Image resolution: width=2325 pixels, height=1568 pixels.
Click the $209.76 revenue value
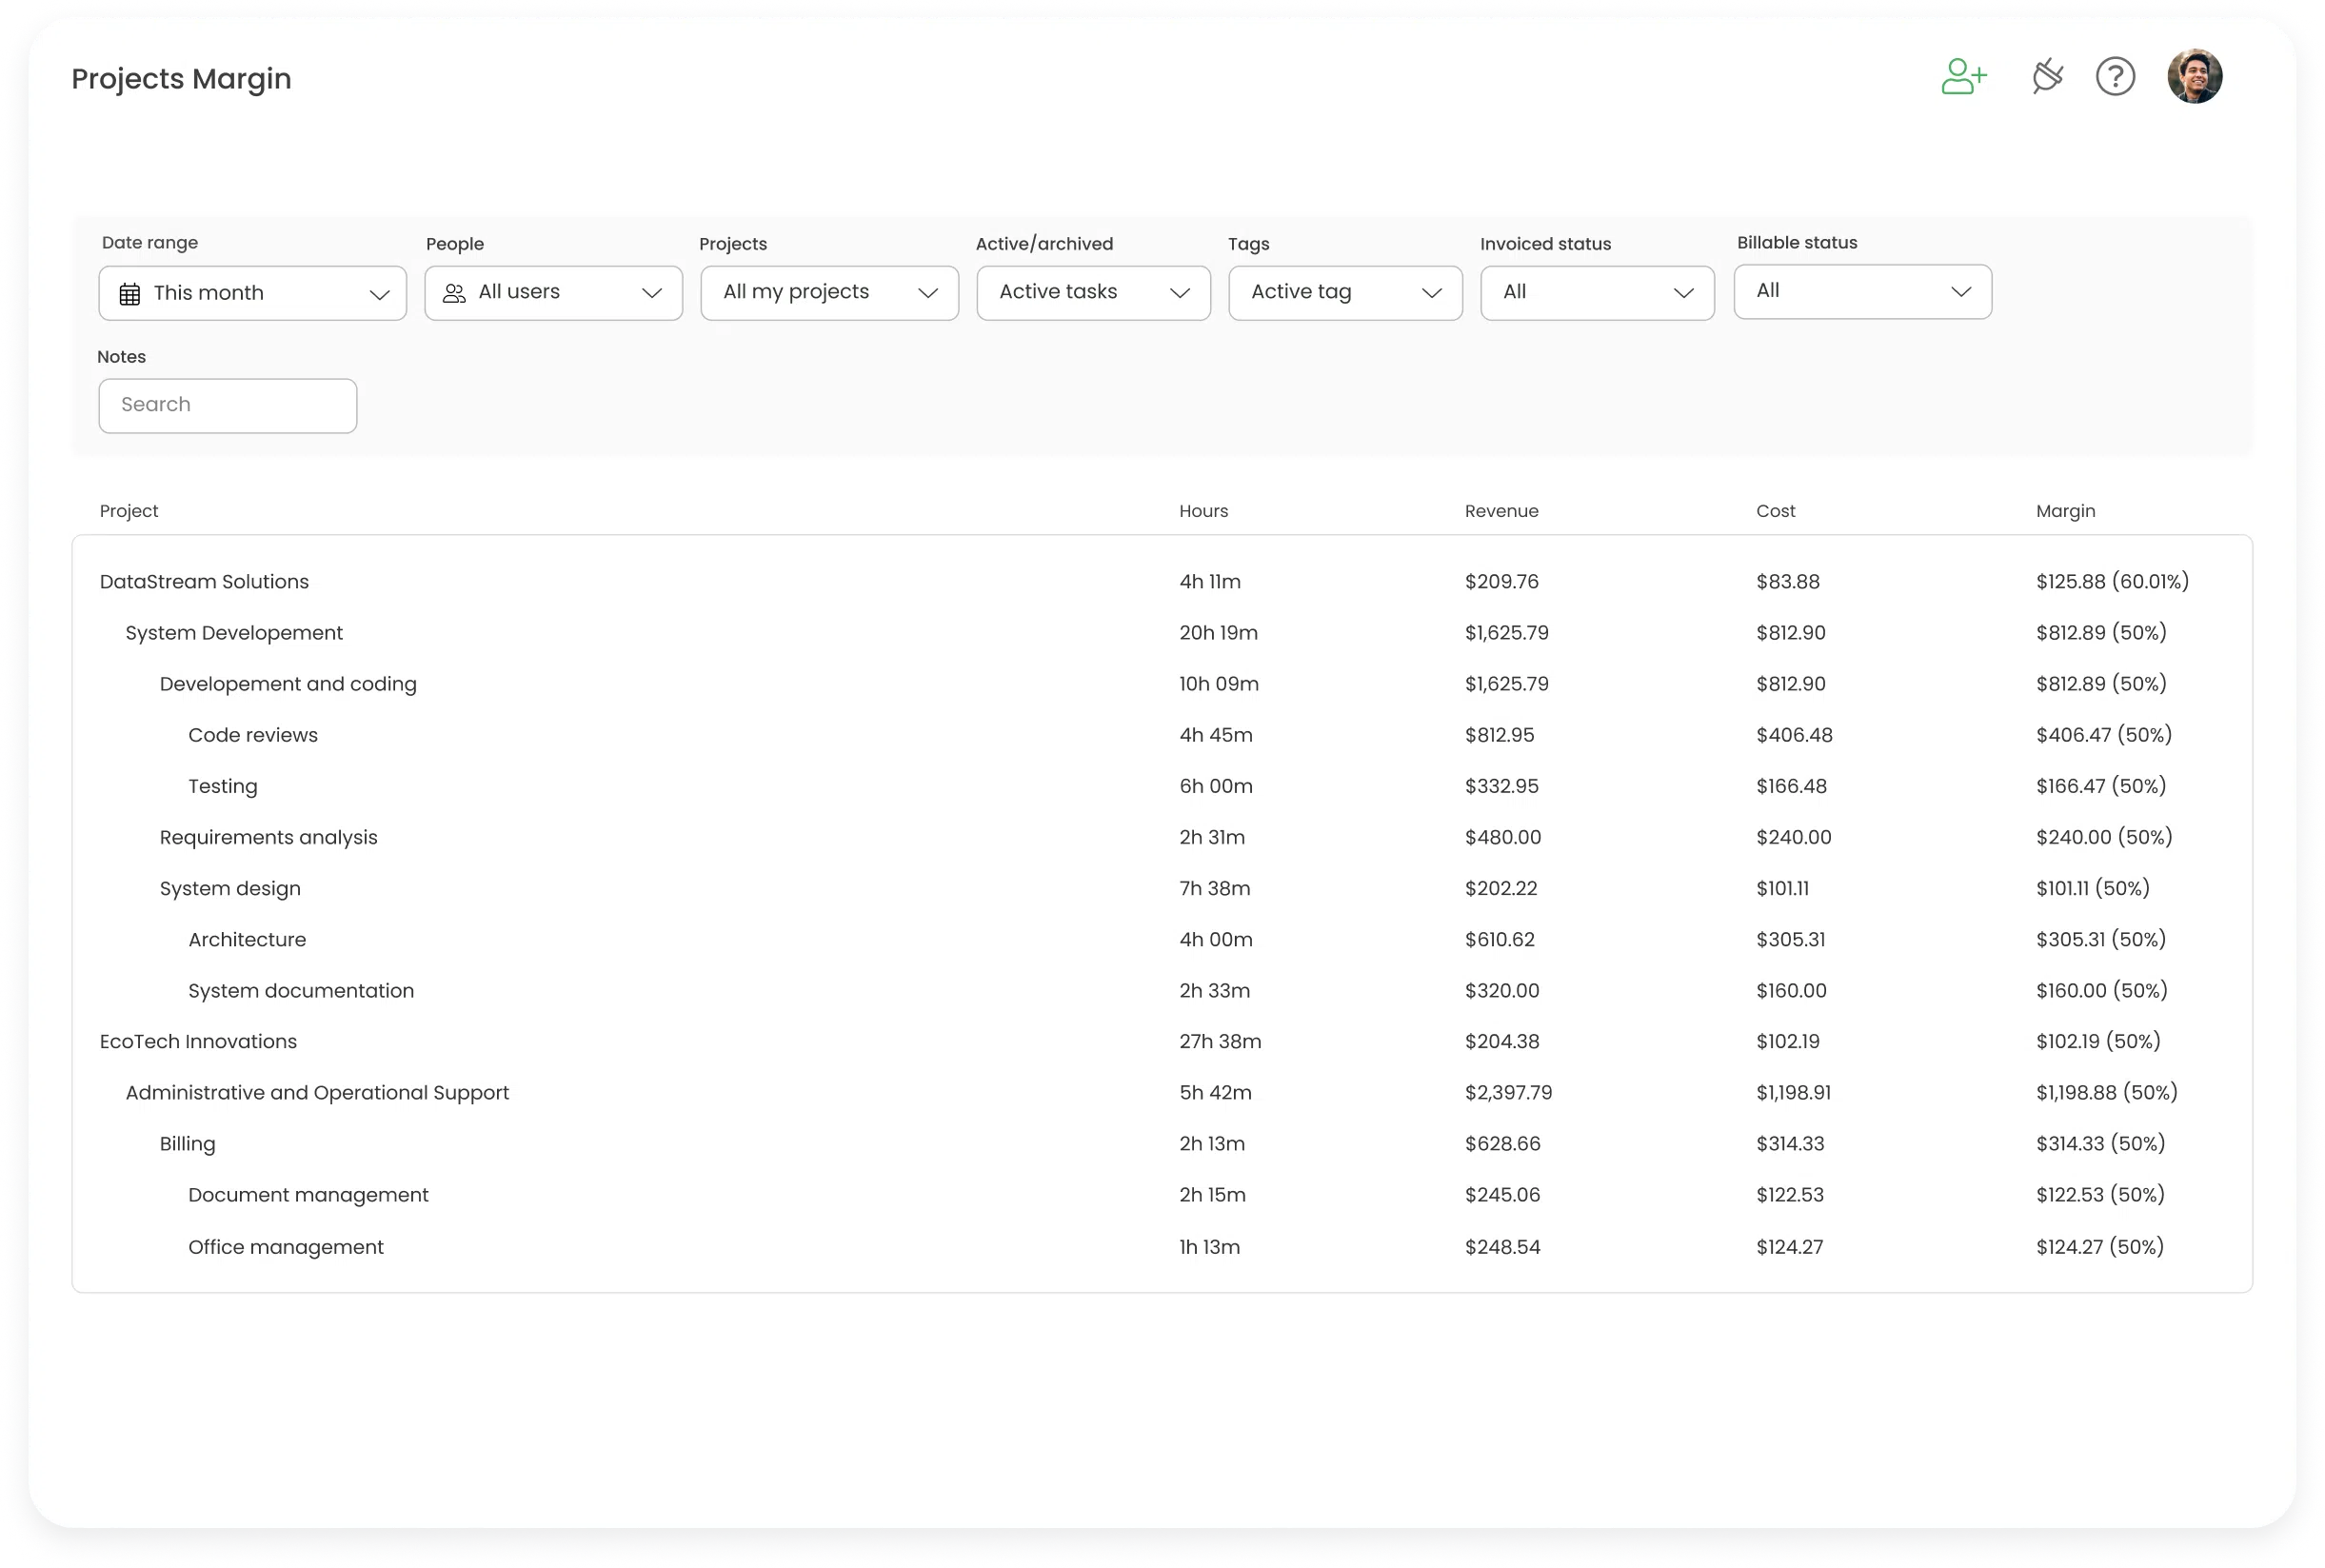[1501, 582]
